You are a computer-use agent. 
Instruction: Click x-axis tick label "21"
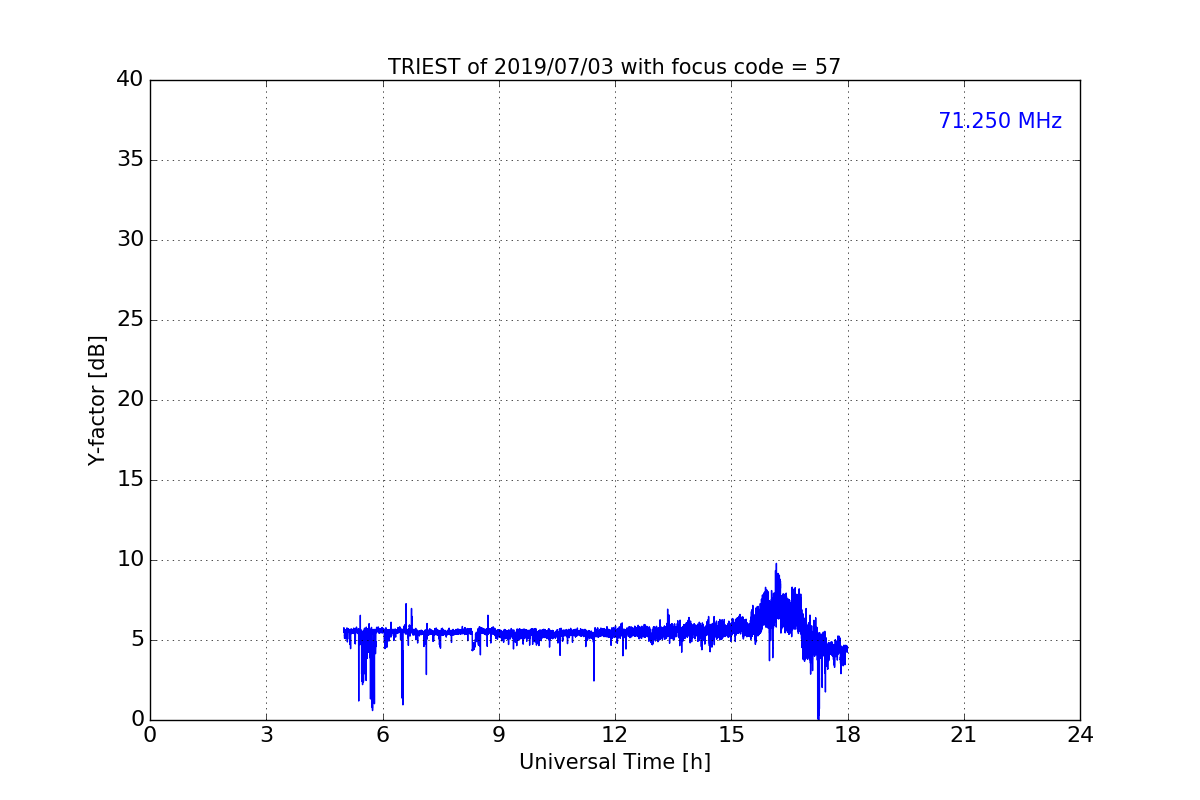point(964,735)
